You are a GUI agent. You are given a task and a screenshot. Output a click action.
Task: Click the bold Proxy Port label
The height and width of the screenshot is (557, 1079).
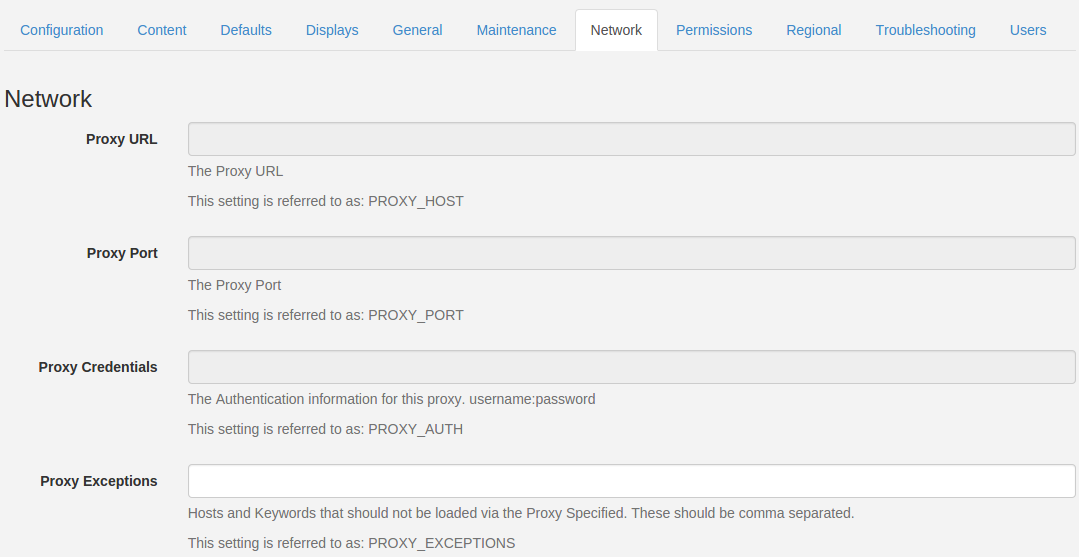pos(122,253)
